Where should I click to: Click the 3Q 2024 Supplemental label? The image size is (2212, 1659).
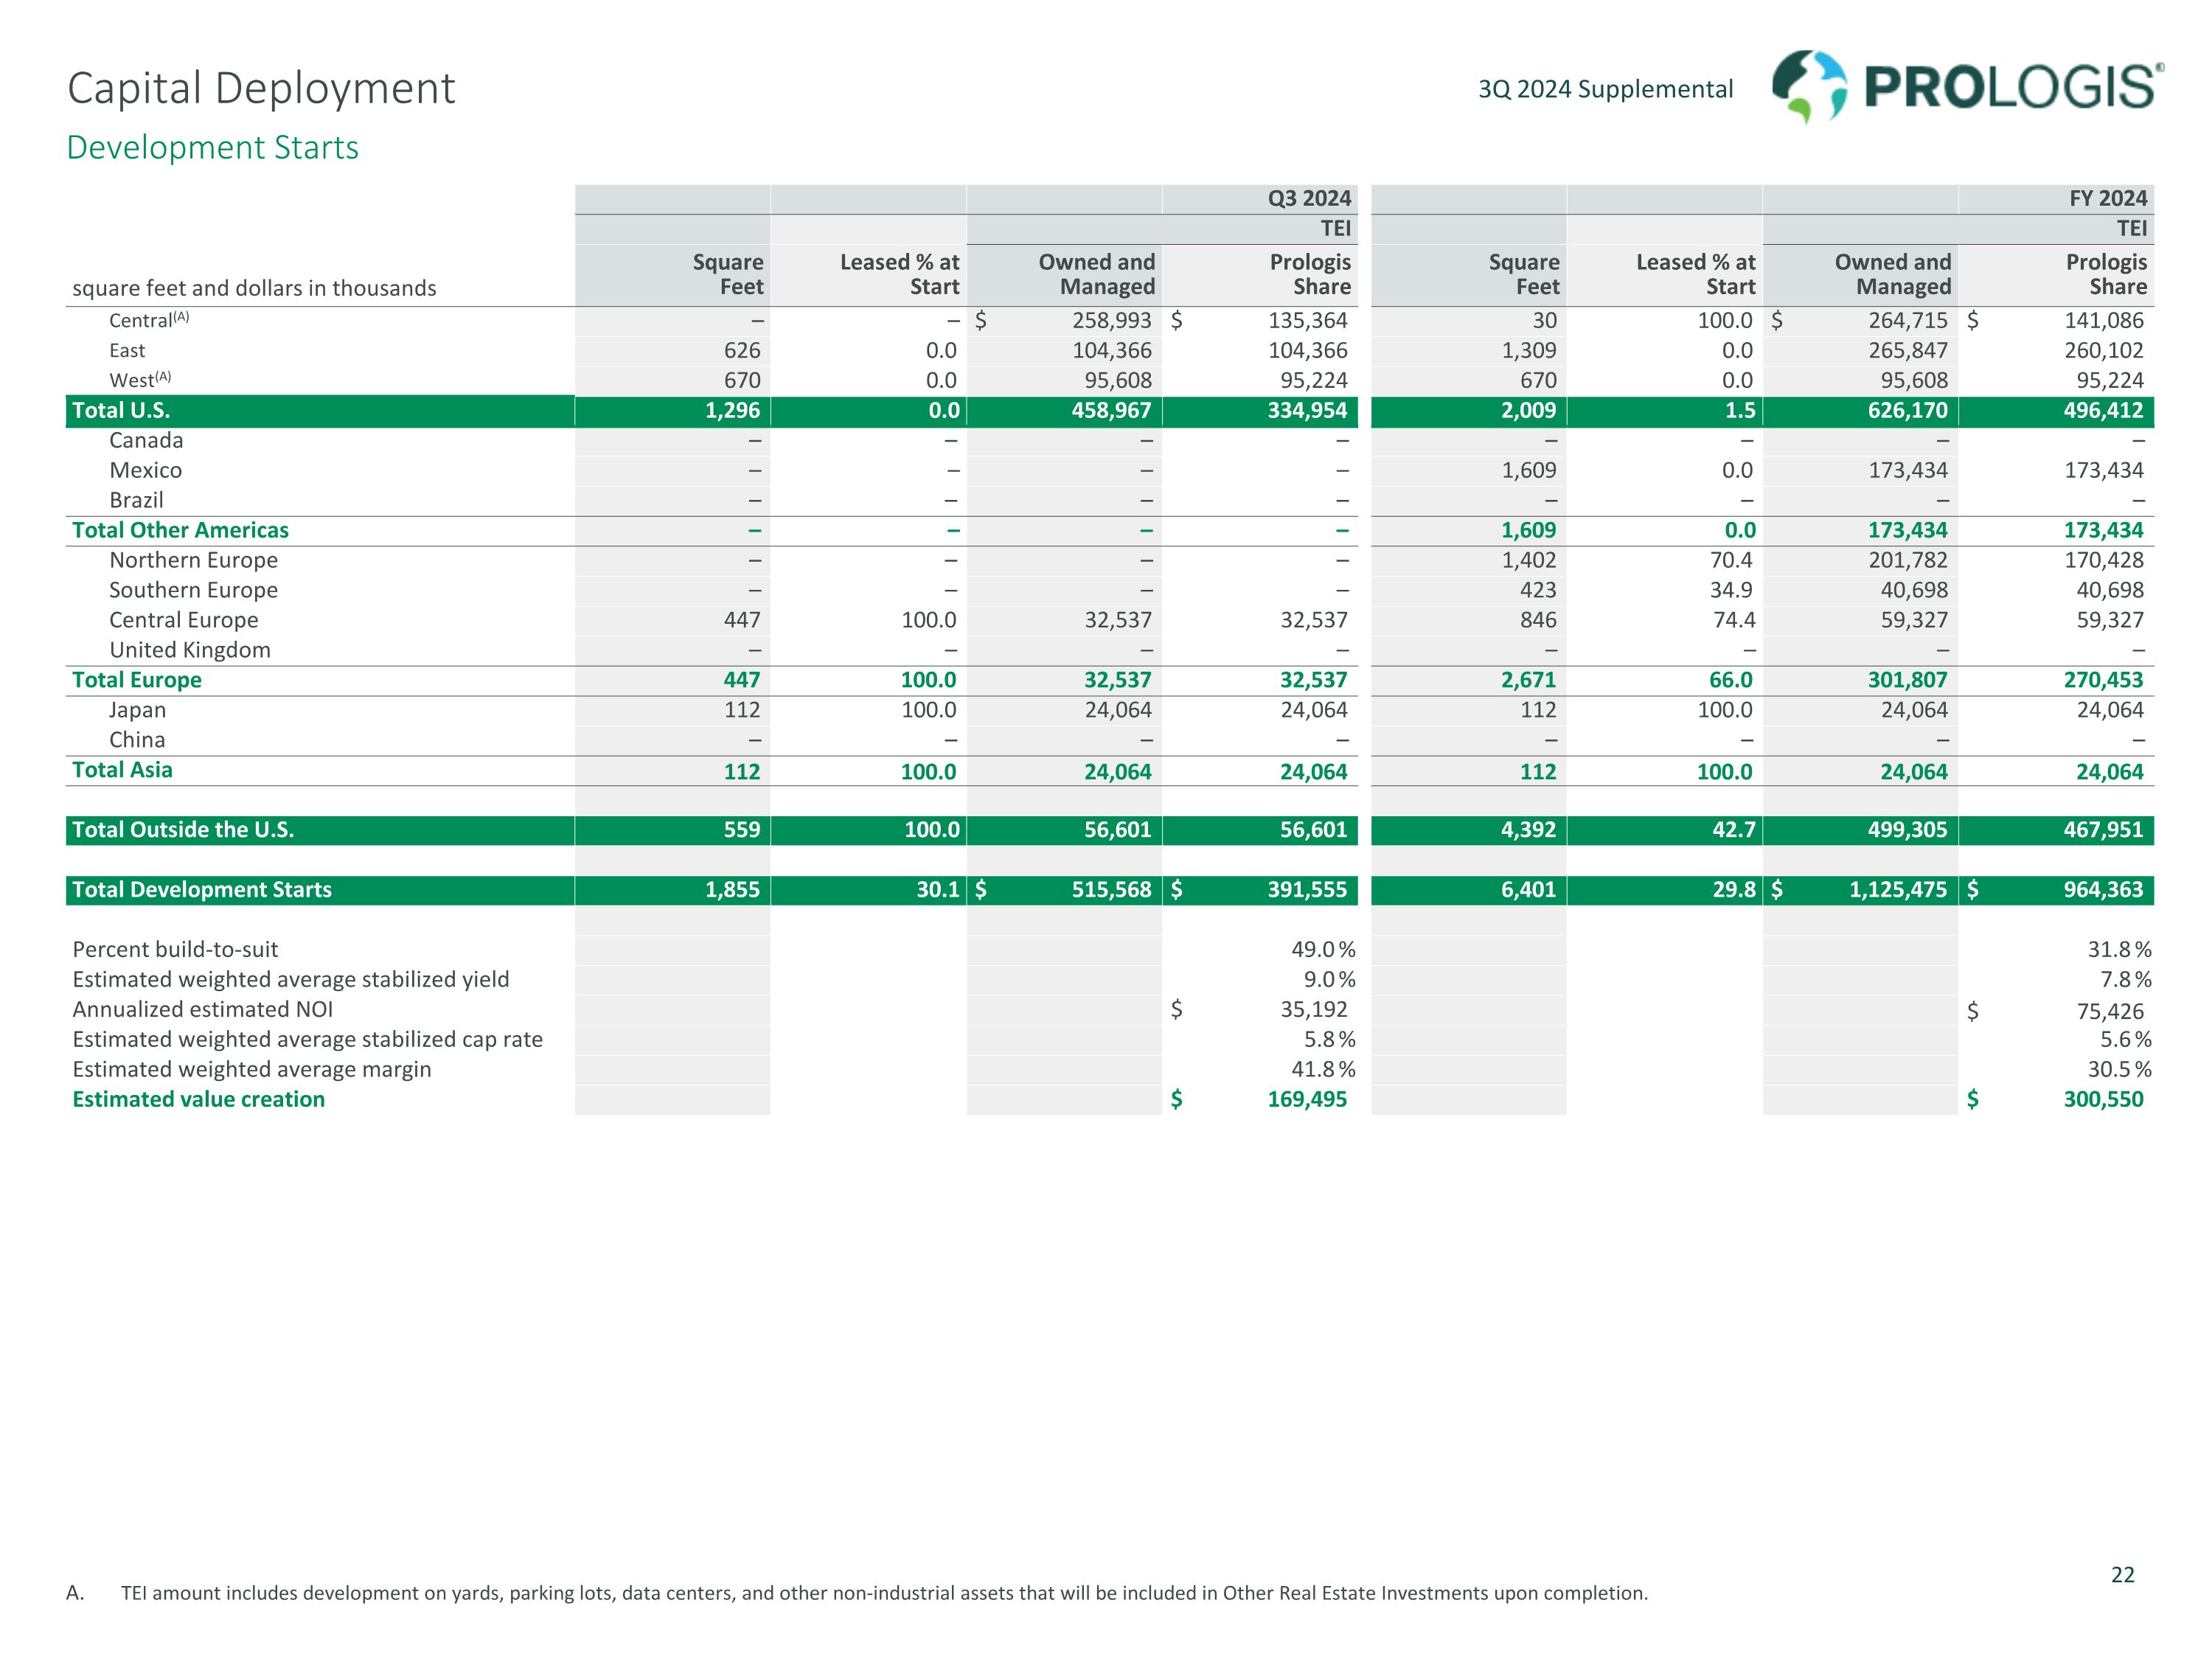[1605, 89]
